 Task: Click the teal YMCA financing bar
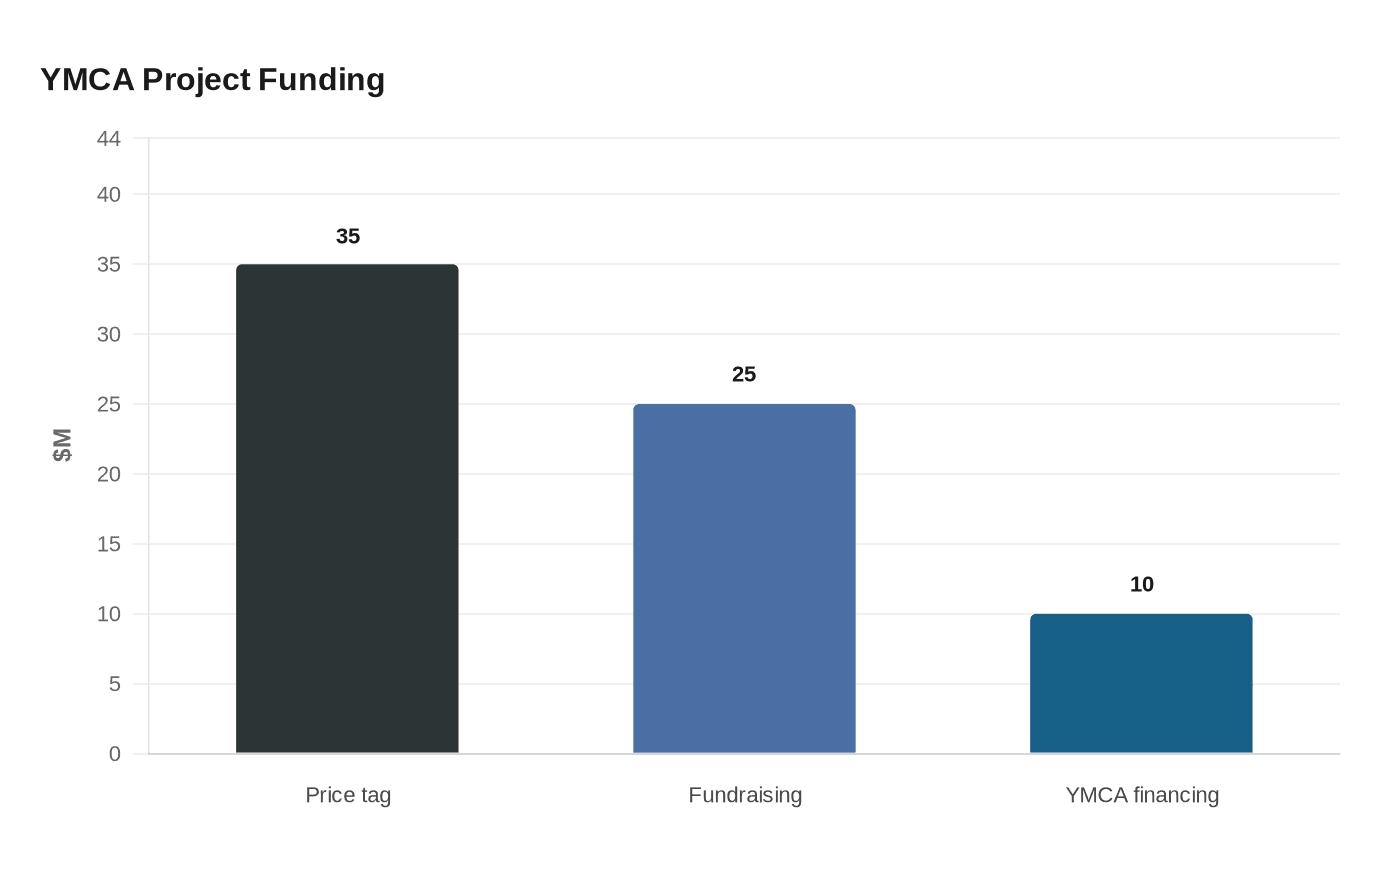(1141, 684)
